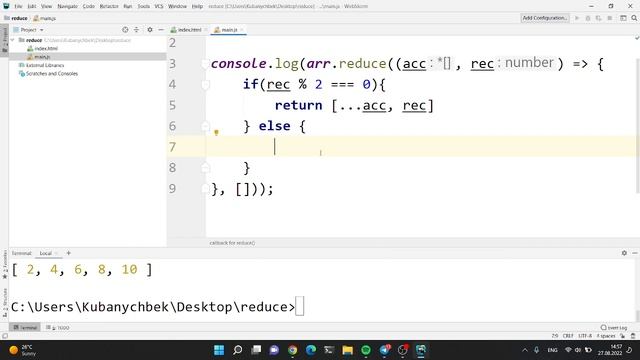640x360 pixels.
Task: Select External Libraries in project tree
Action: coord(44,65)
